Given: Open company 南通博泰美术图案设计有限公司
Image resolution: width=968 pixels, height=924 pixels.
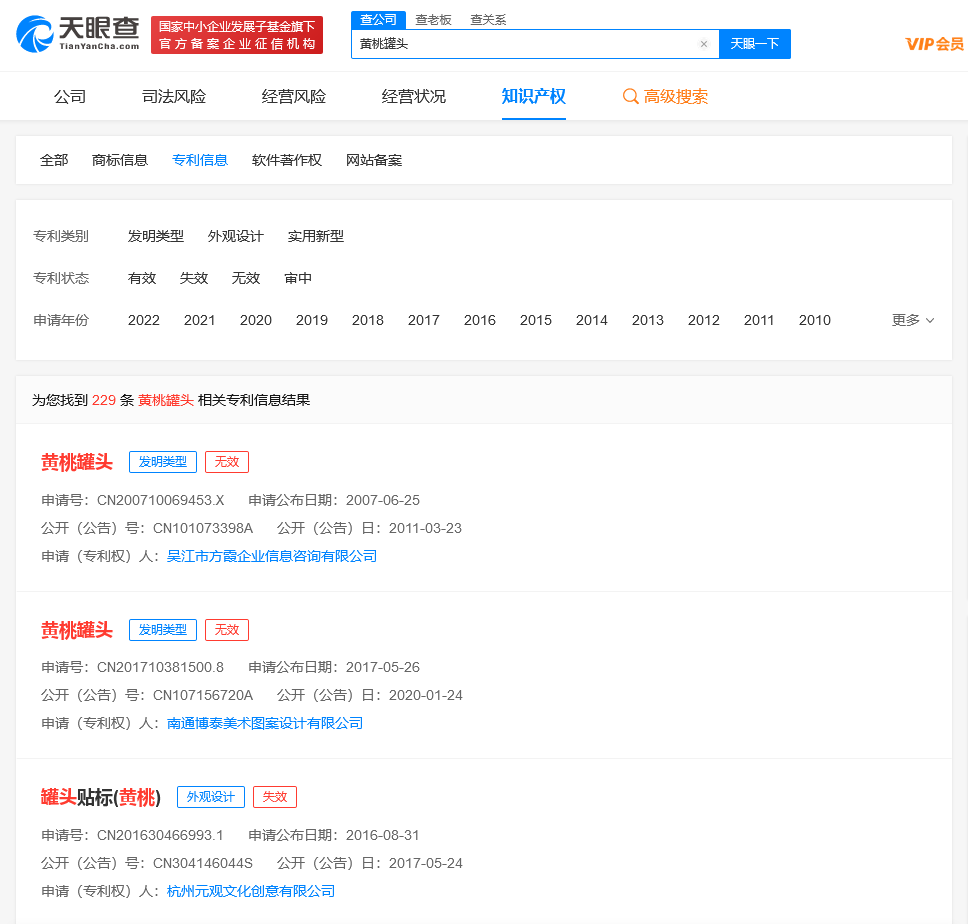Looking at the screenshot, I should click(x=265, y=723).
